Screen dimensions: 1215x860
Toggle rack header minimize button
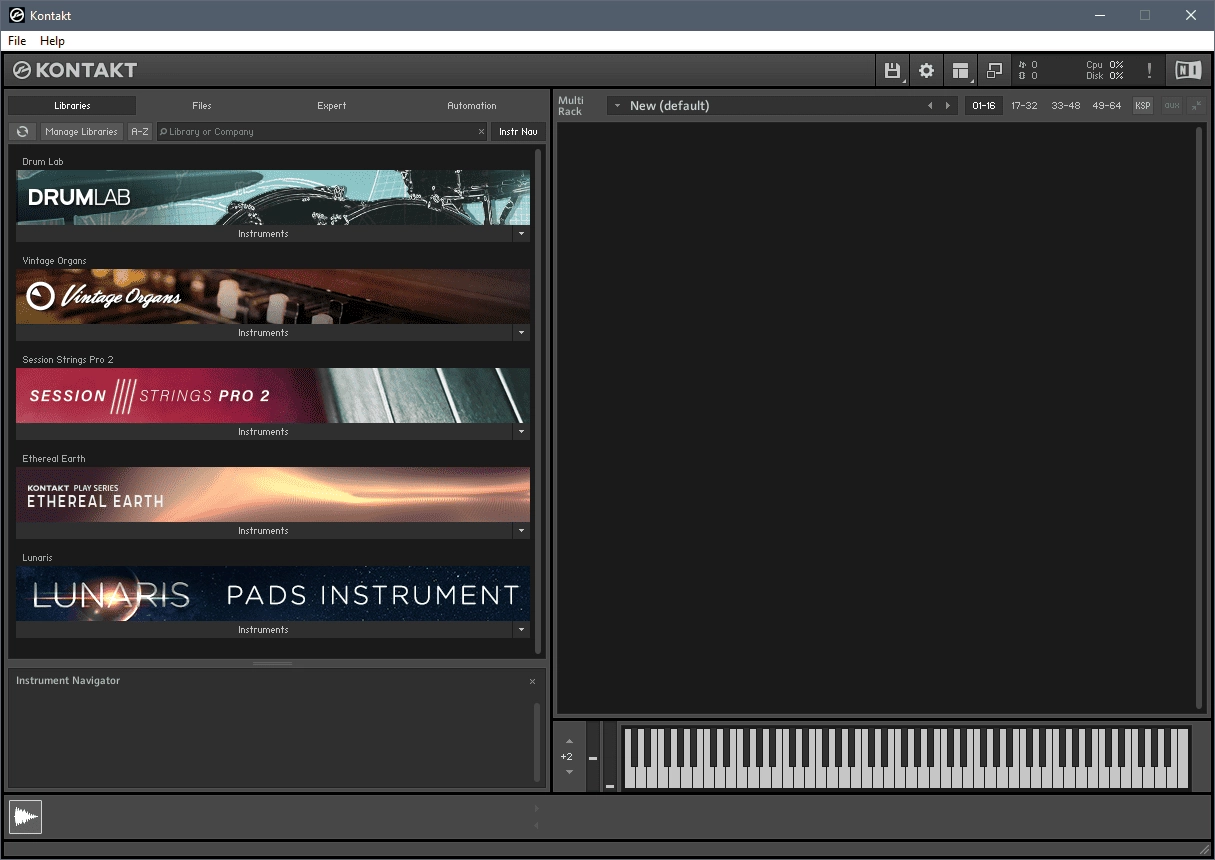click(x=1196, y=105)
